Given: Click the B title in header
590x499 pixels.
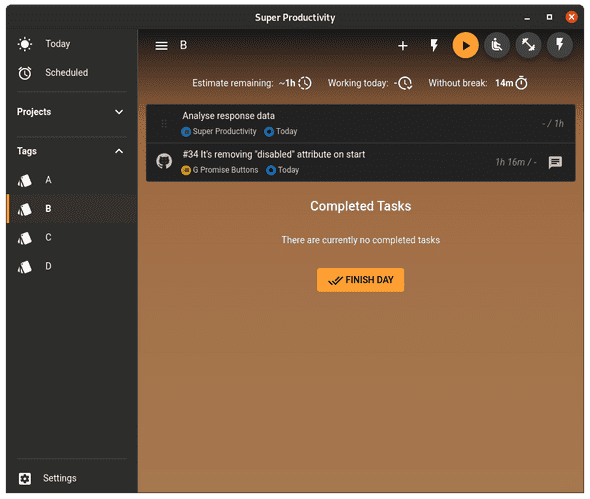Looking at the screenshot, I should (x=183, y=45).
